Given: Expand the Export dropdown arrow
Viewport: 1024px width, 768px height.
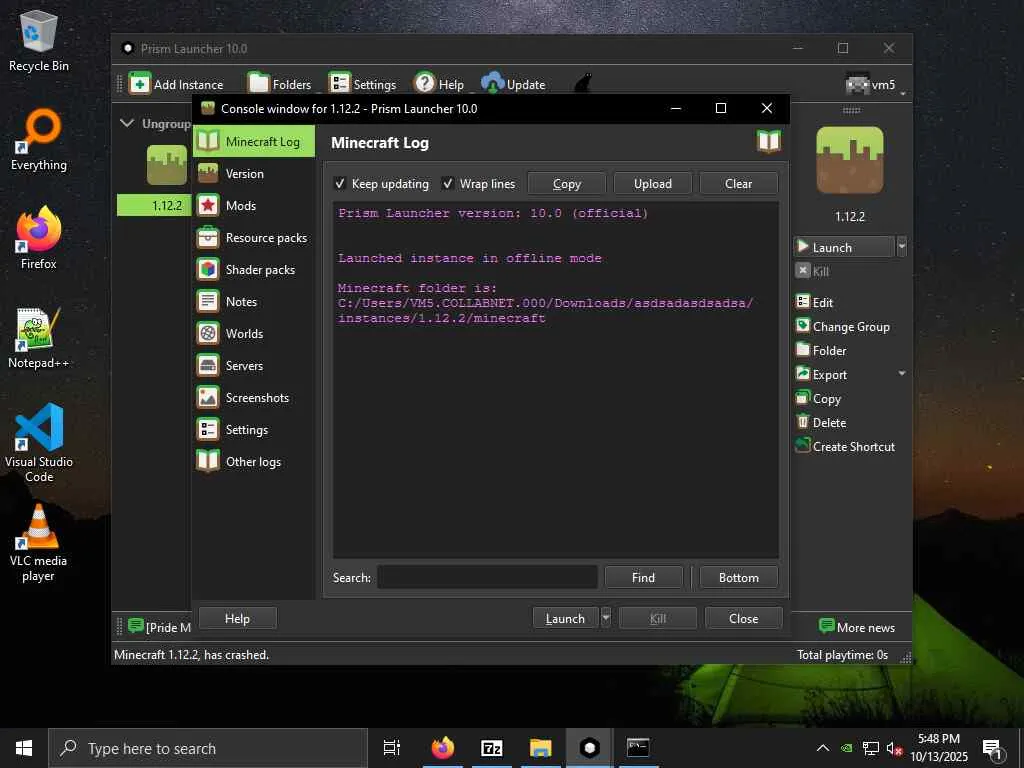Looking at the screenshot, I should [902, 374].
